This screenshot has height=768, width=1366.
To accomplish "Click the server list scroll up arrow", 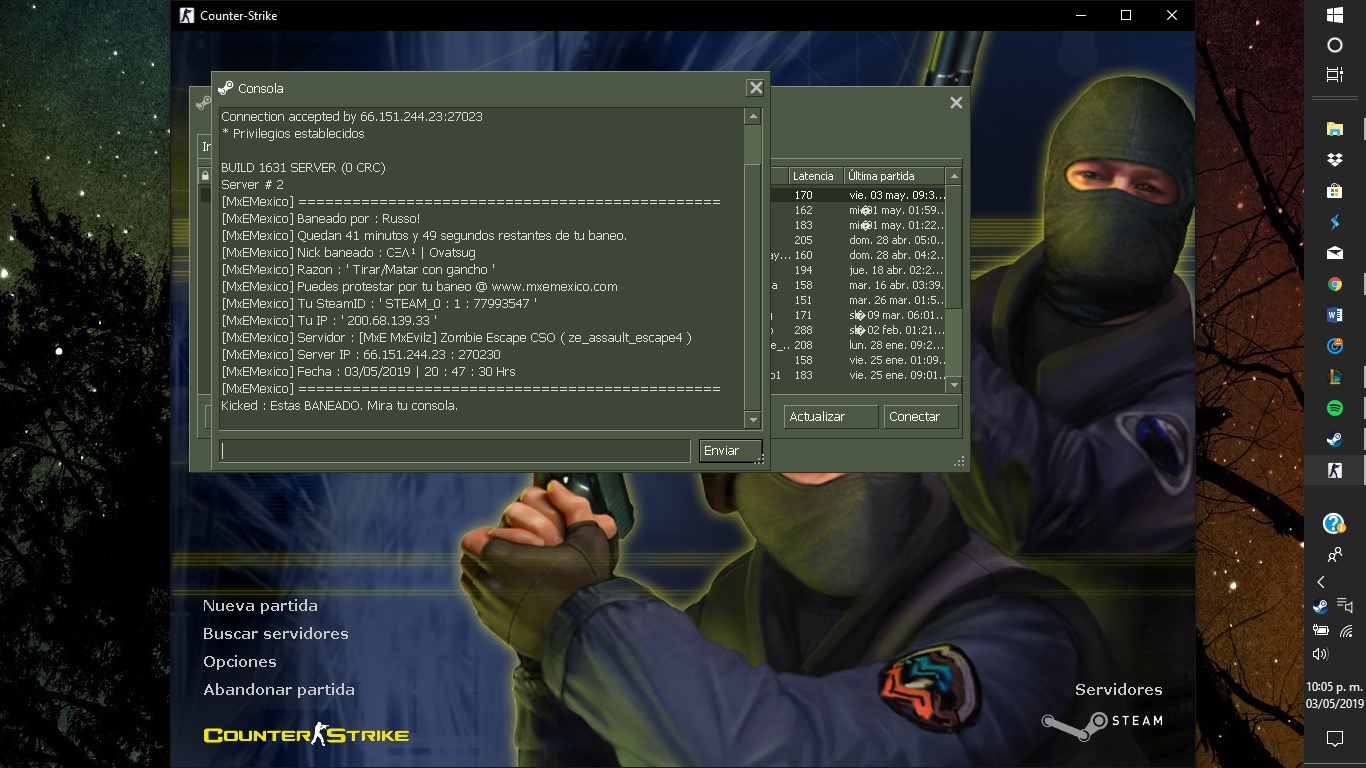I will 954,176.
